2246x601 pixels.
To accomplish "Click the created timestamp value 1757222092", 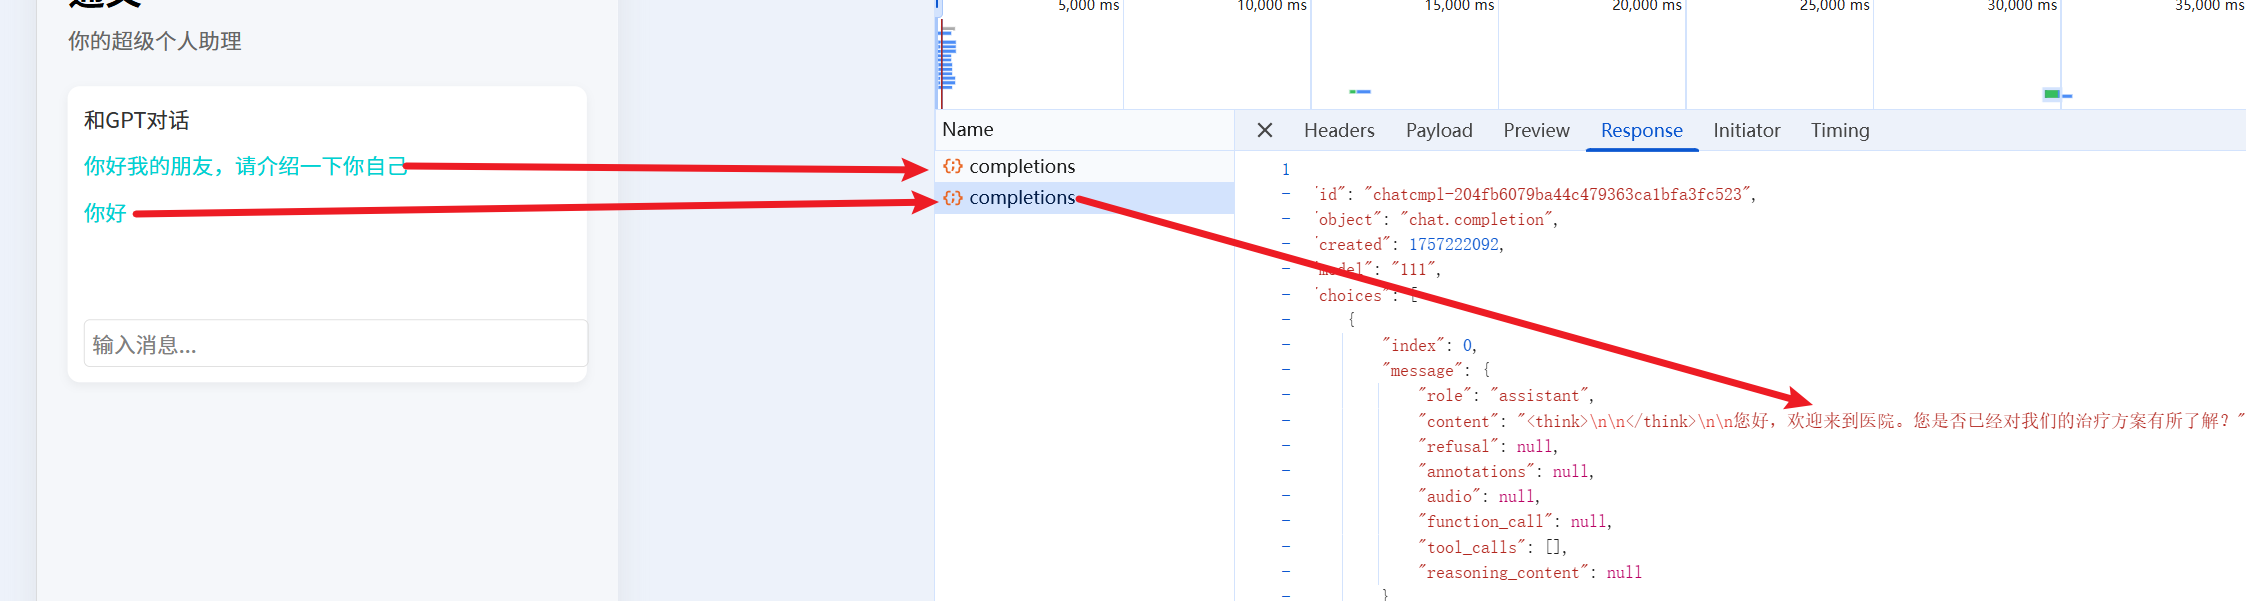I will (x=1453, y=245).
